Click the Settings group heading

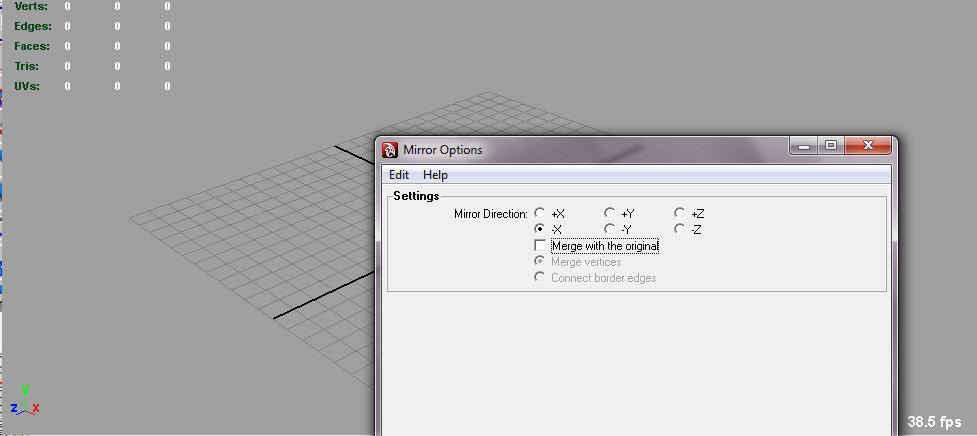[416, 196]
